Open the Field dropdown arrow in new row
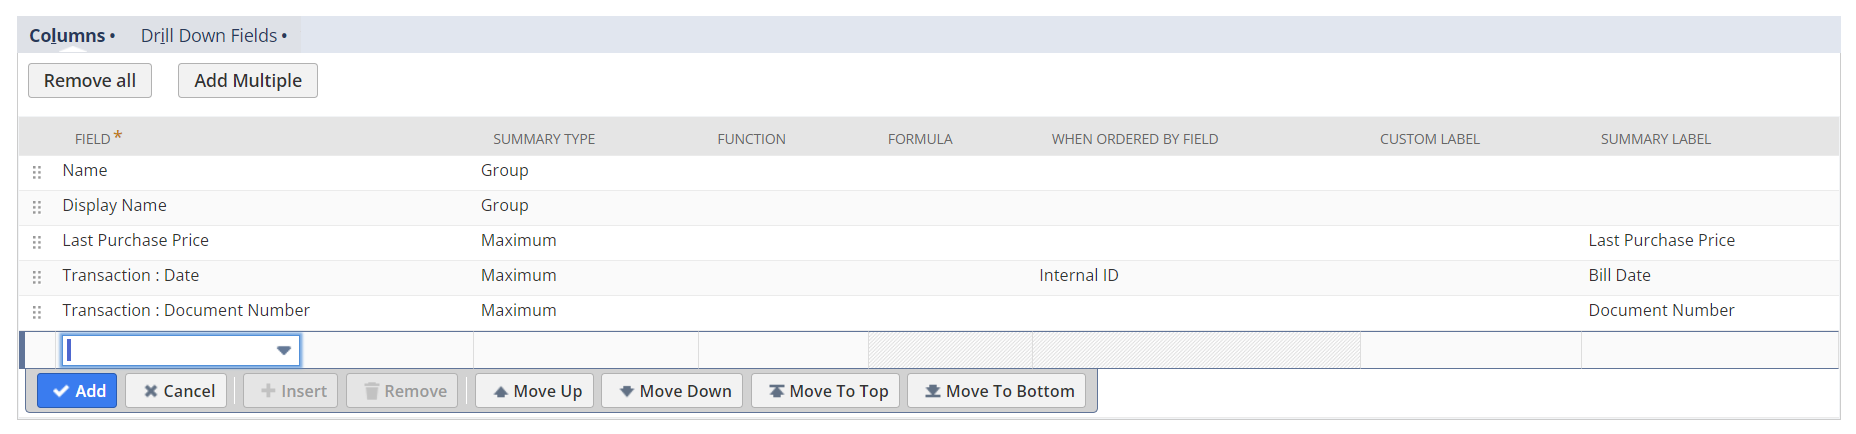 pyautogui.click(x=284, y=350)
